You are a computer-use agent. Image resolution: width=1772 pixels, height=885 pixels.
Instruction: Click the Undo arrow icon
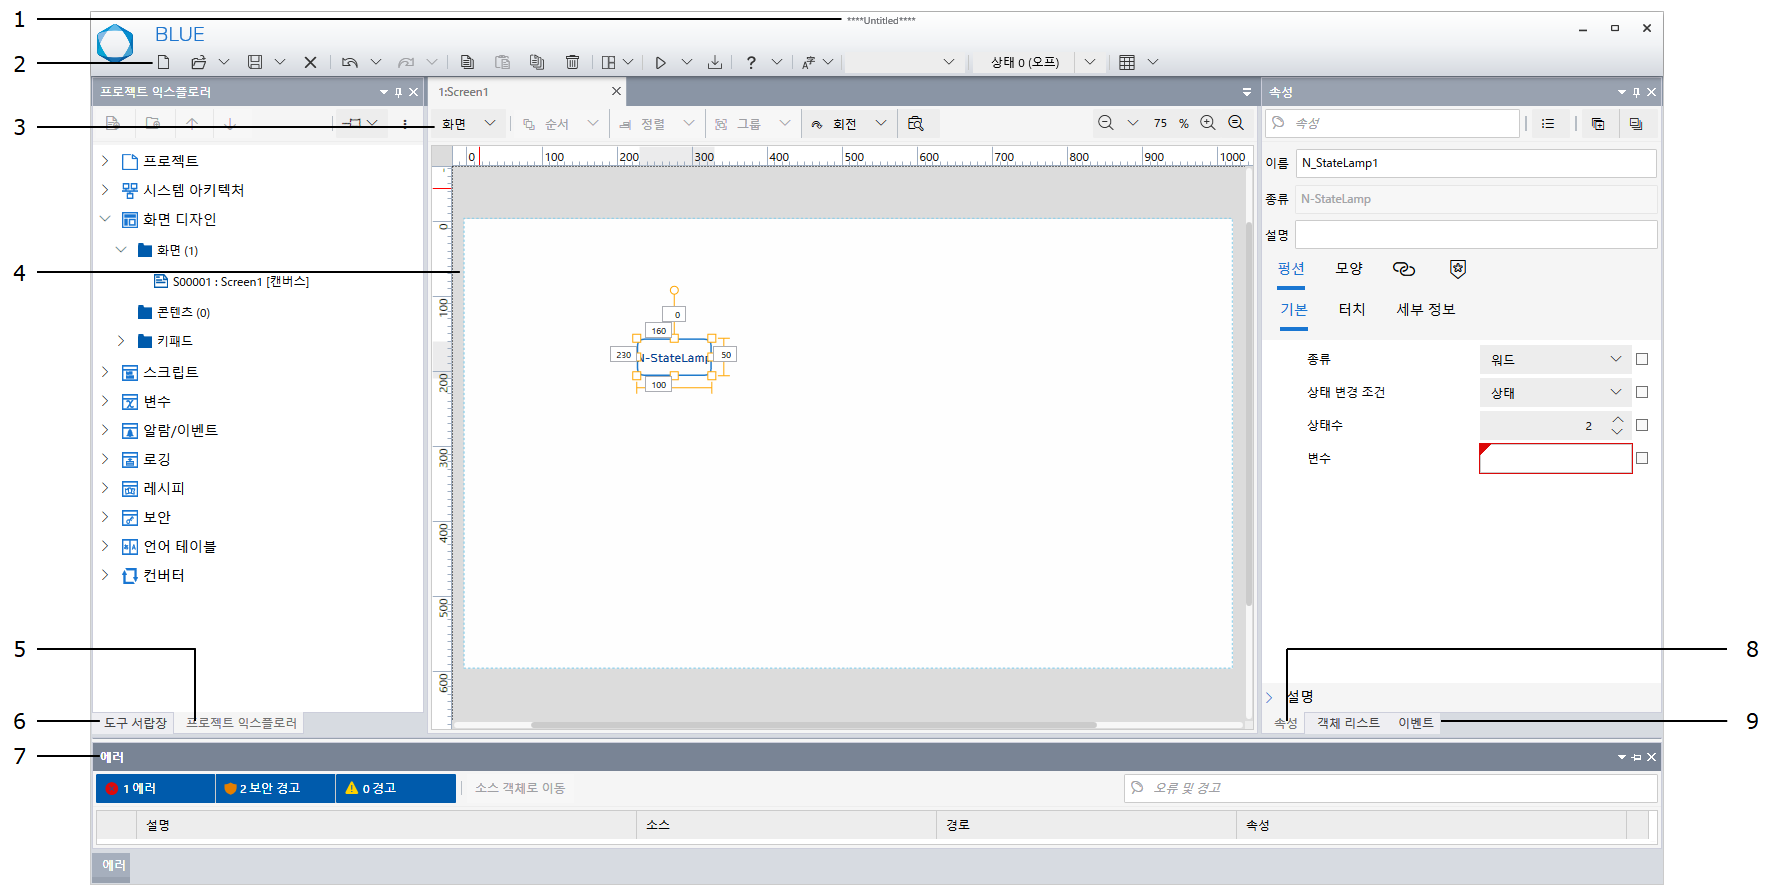tap(349, 62)
